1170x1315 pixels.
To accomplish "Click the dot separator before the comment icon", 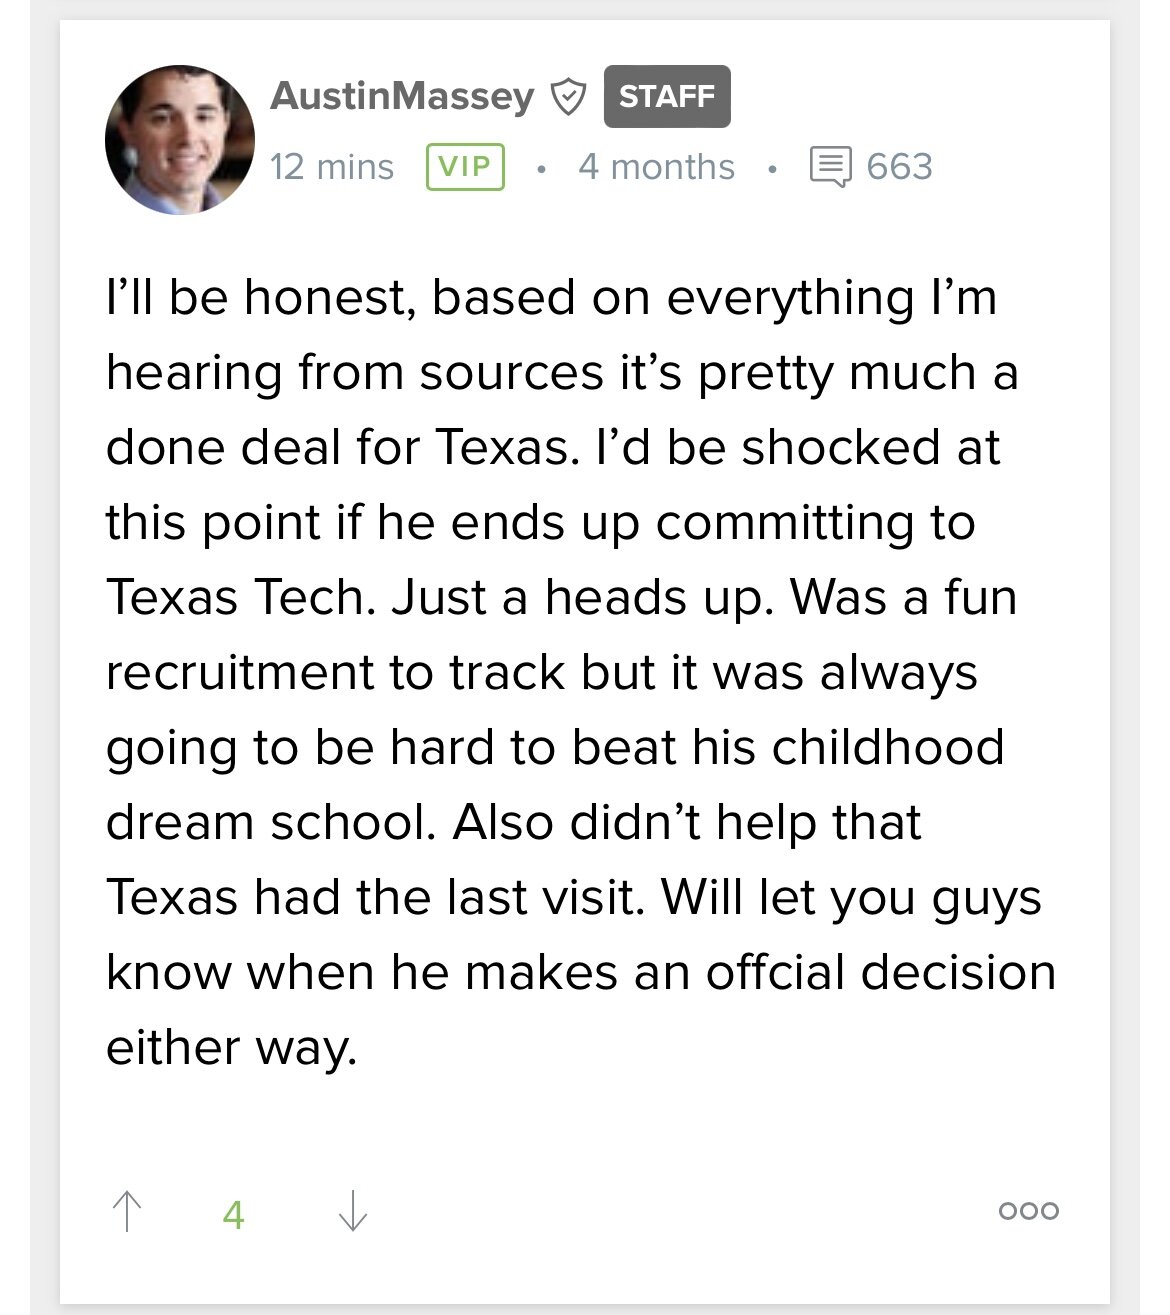I will click(x=772, y=169).
